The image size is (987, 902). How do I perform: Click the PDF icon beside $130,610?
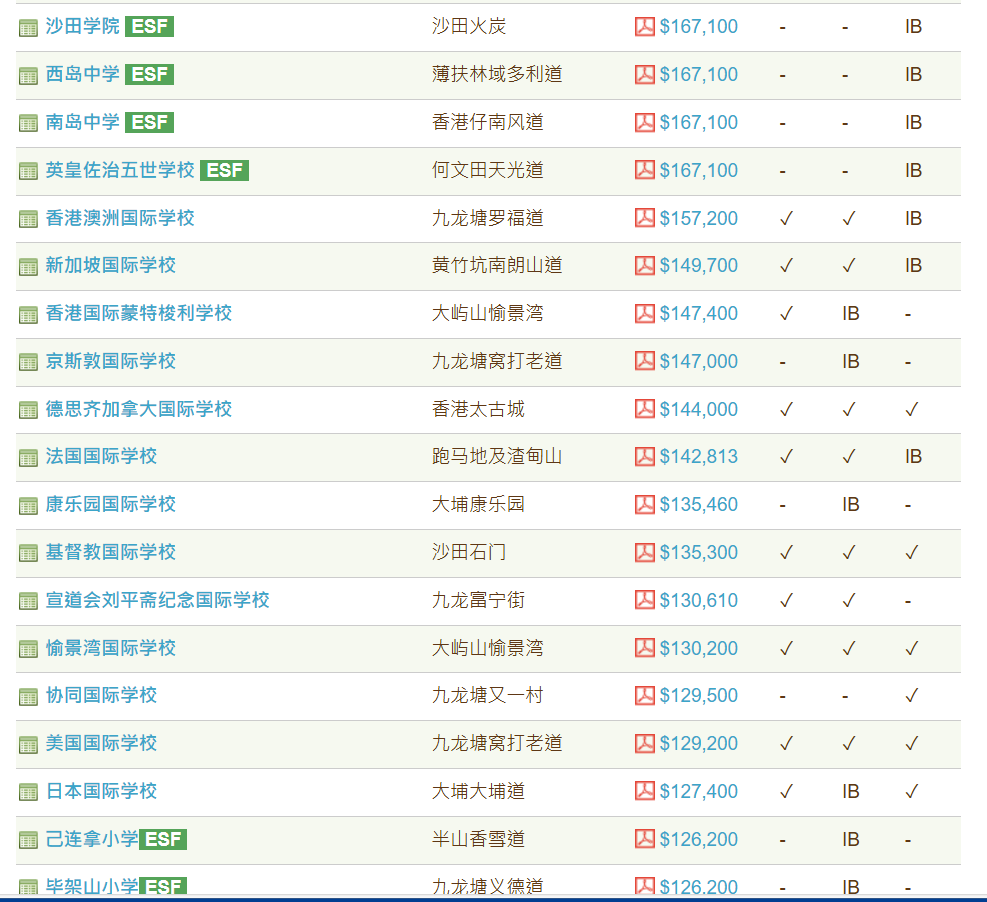(645, 600)
